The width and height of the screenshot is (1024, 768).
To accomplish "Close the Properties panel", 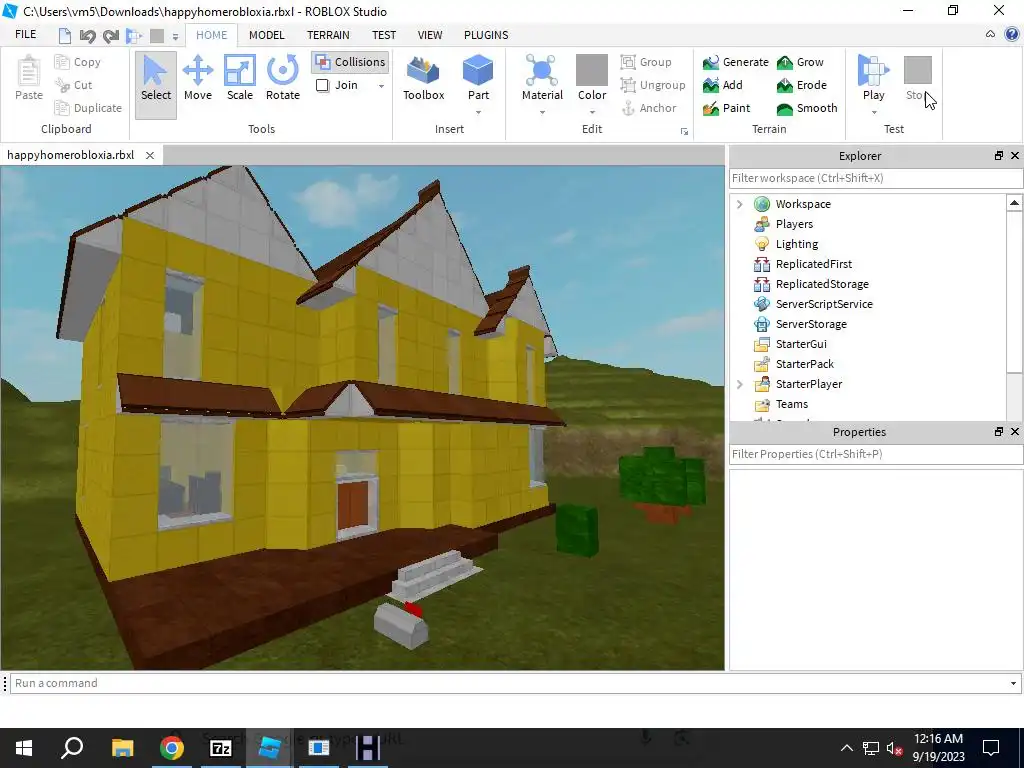I will [1015, 432].
